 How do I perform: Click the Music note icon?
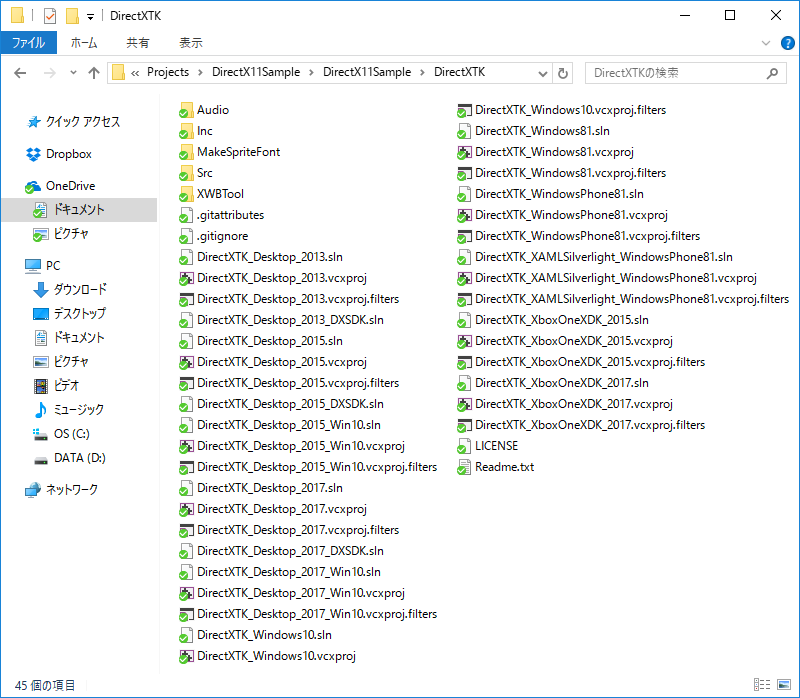point(41,410)
